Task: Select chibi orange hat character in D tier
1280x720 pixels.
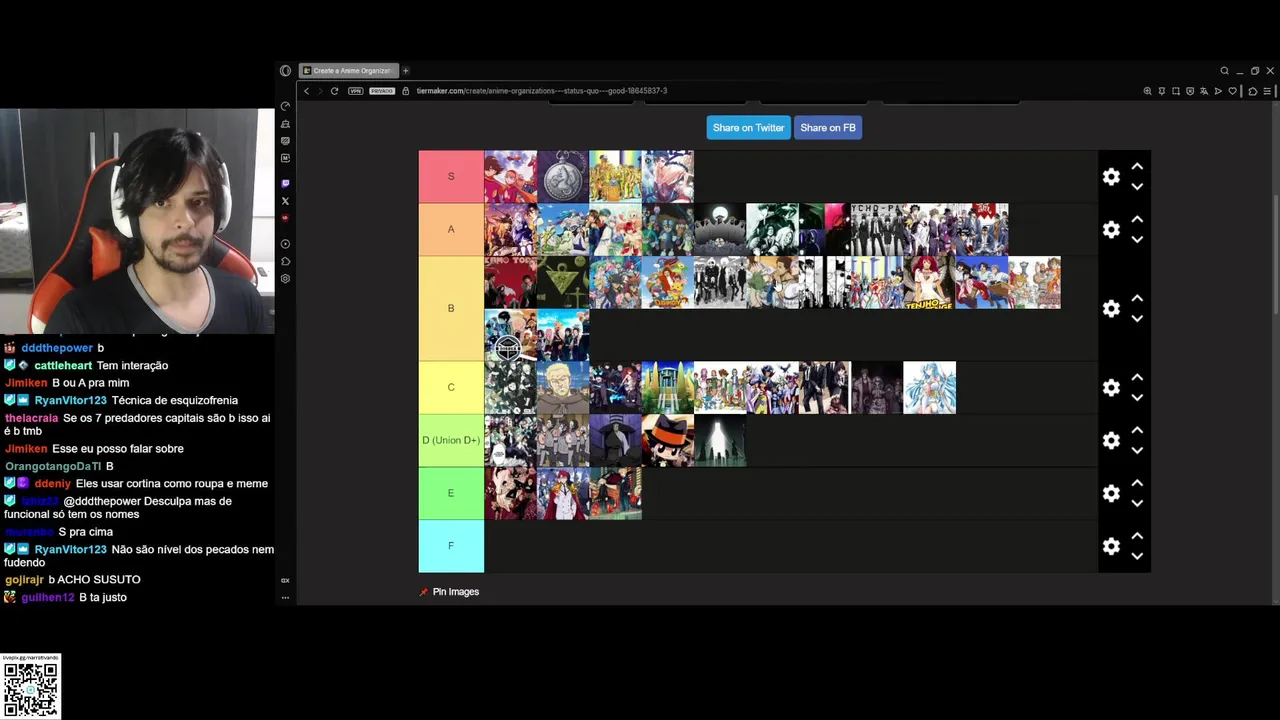Action: 667,441
